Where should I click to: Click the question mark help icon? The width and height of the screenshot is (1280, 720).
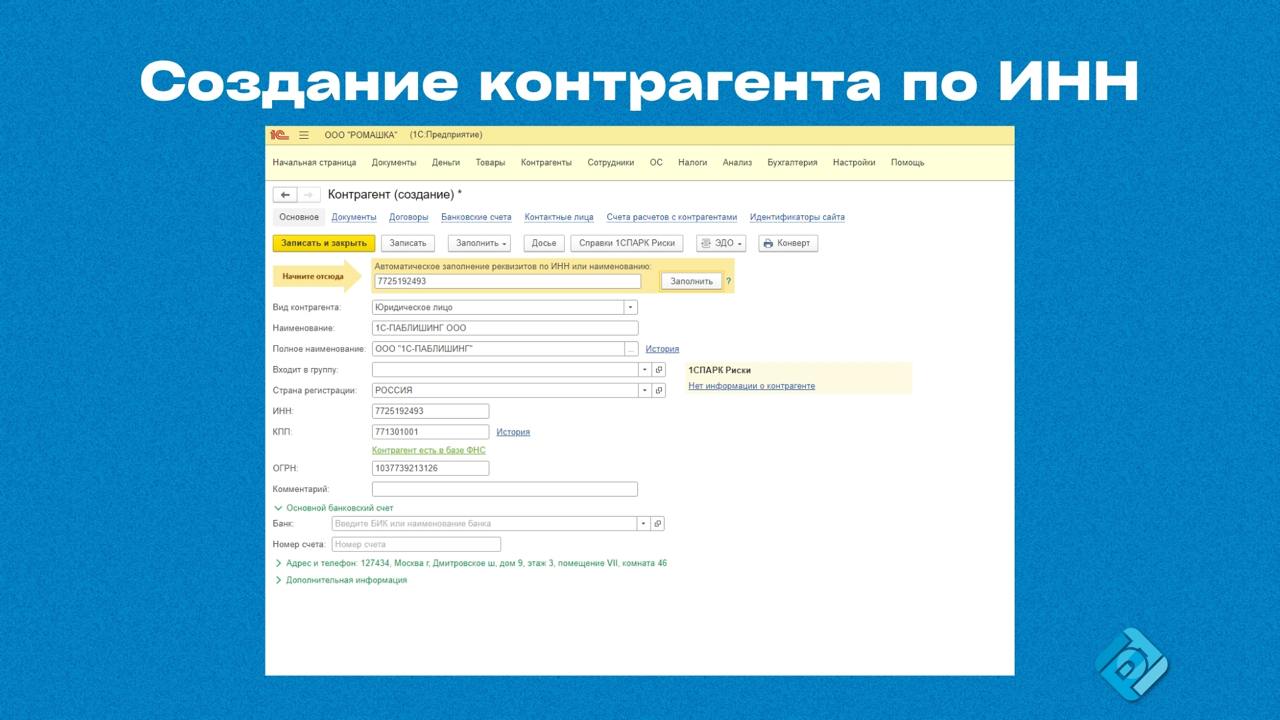pyautogui.click(x=728, y=282)
